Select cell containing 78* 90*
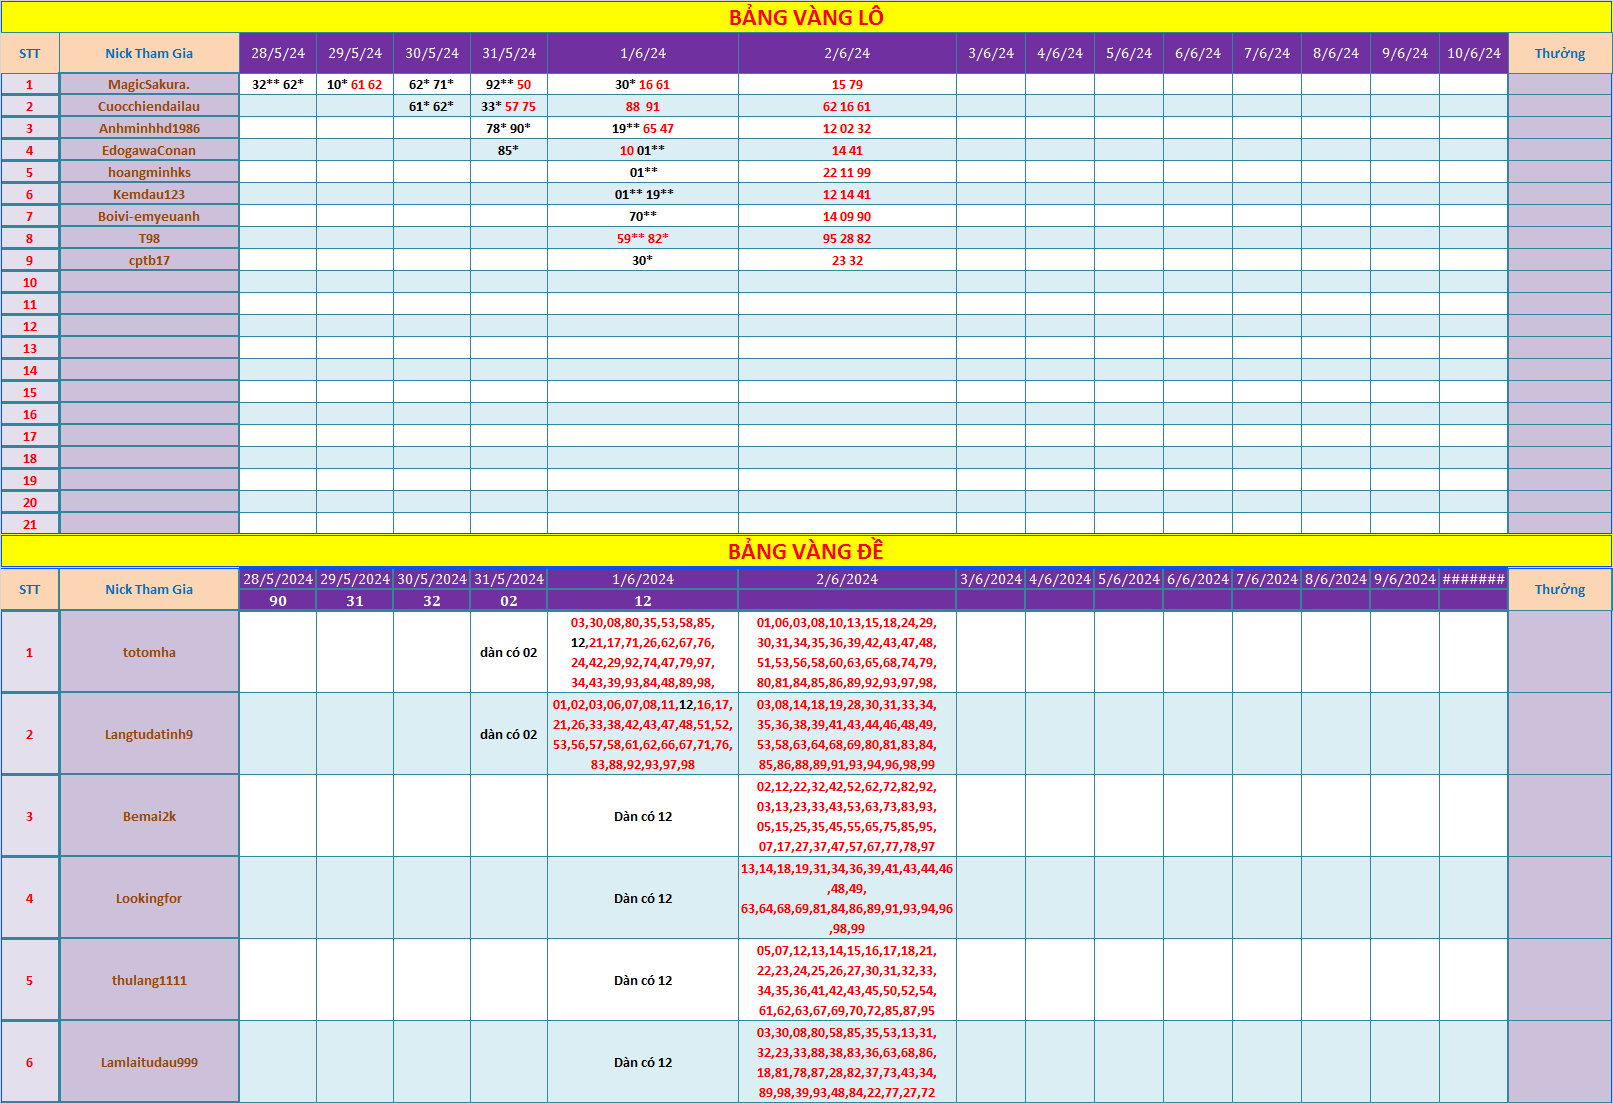This screenshot has width=1613, height=1103. (509, 128)
